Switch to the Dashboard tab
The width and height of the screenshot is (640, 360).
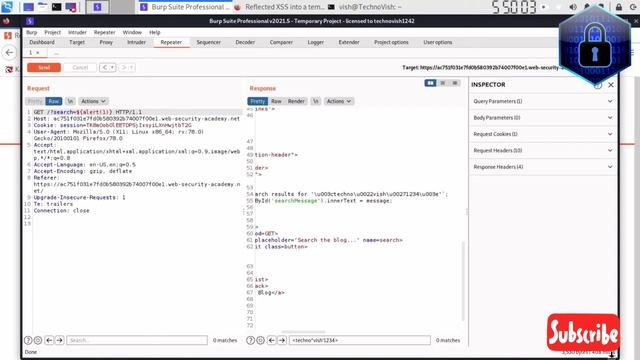point(42,42)
